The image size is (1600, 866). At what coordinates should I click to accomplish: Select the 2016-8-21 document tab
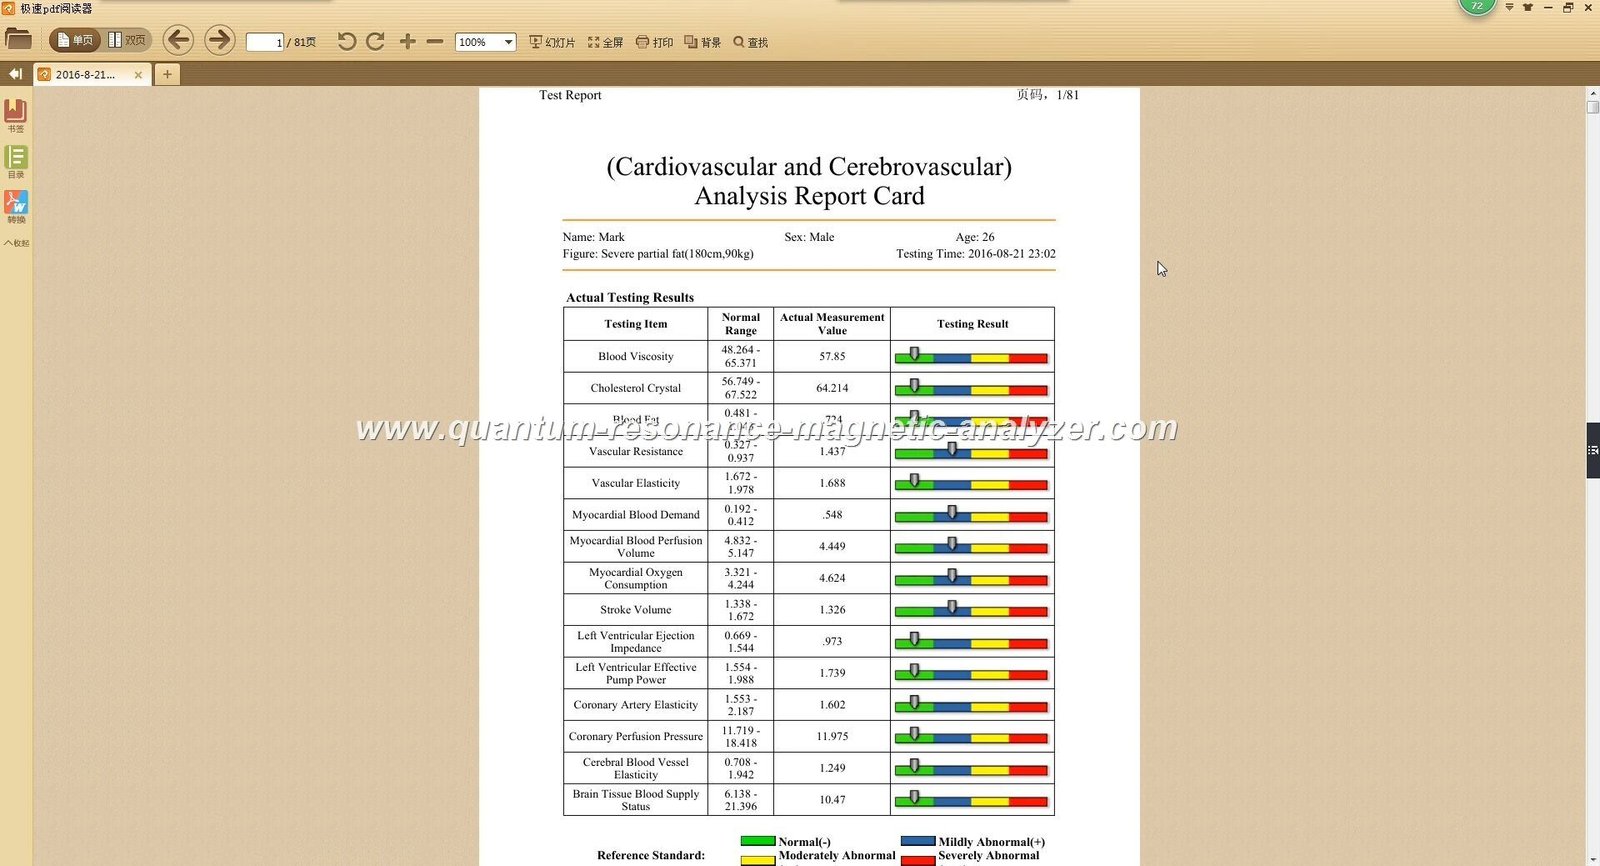tap(85, 75)
